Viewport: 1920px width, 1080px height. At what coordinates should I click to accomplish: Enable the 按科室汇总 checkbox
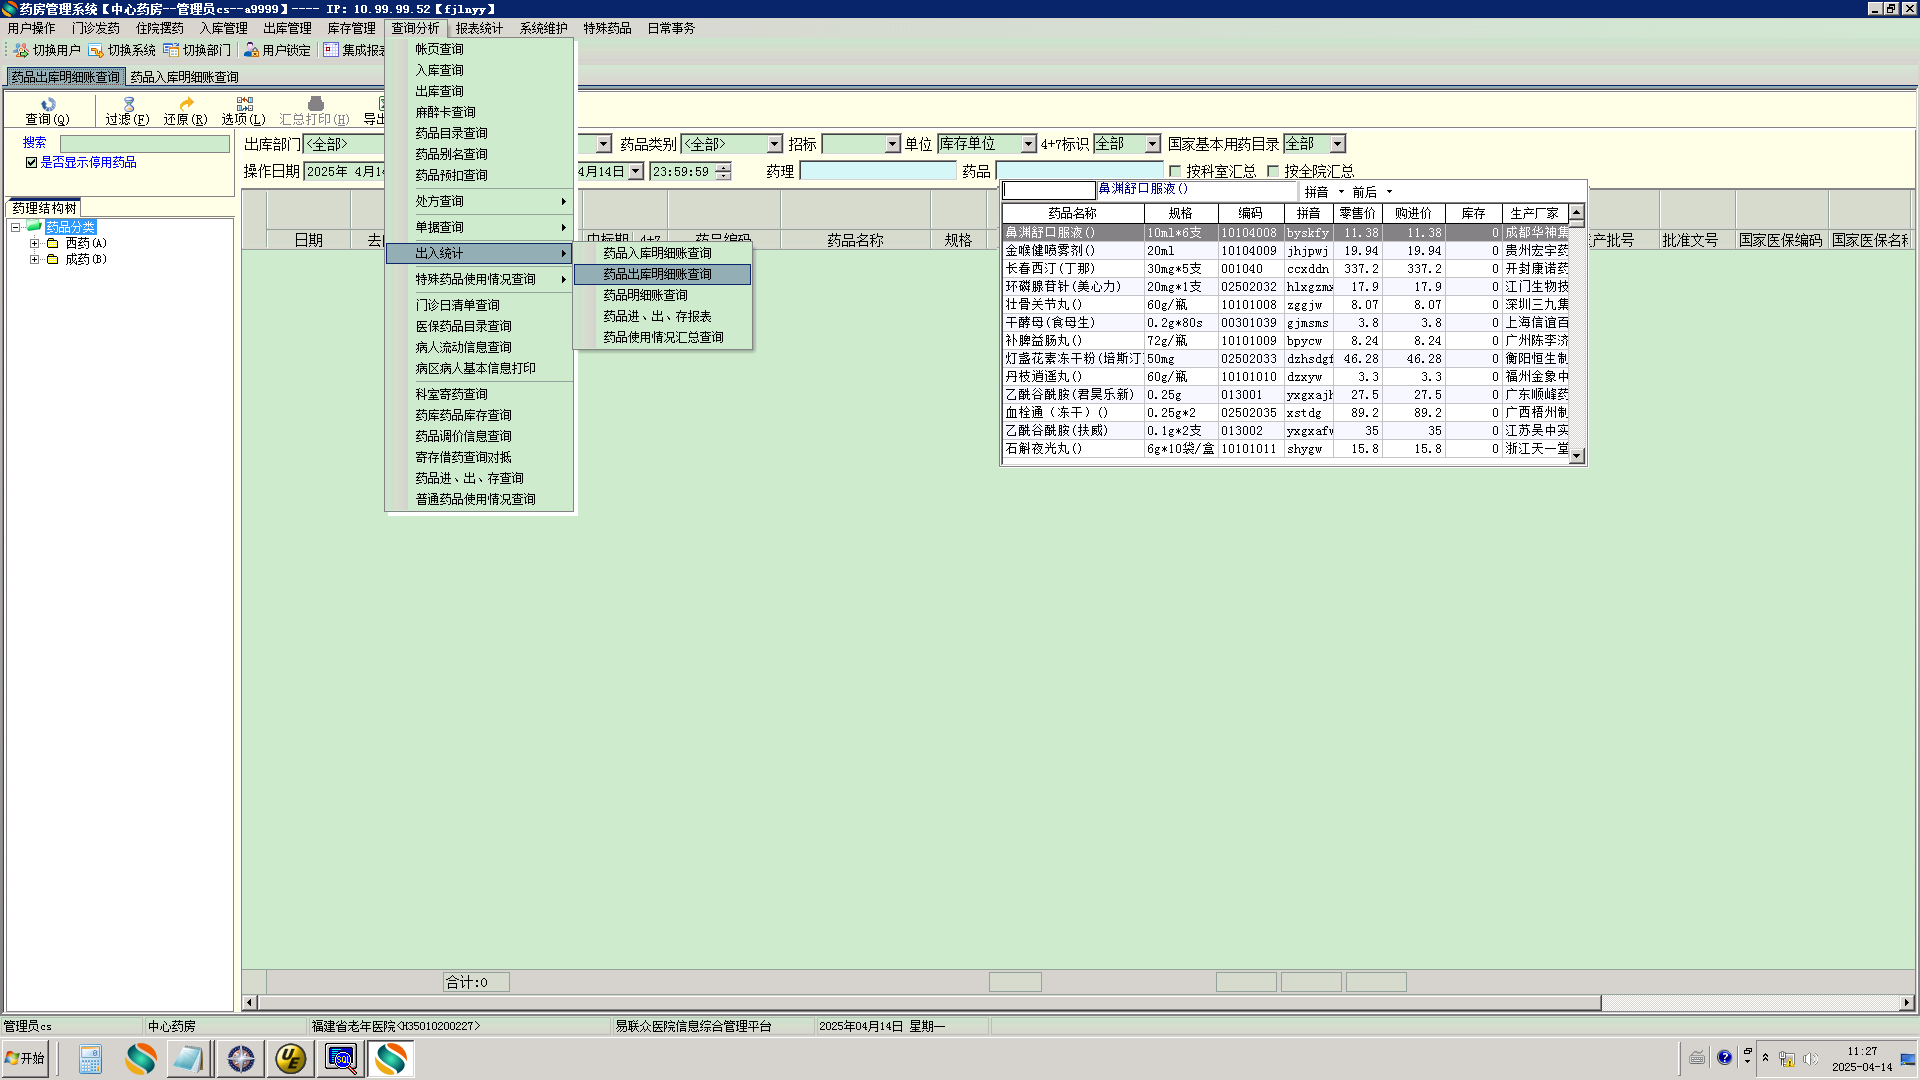click(1175, 171)
